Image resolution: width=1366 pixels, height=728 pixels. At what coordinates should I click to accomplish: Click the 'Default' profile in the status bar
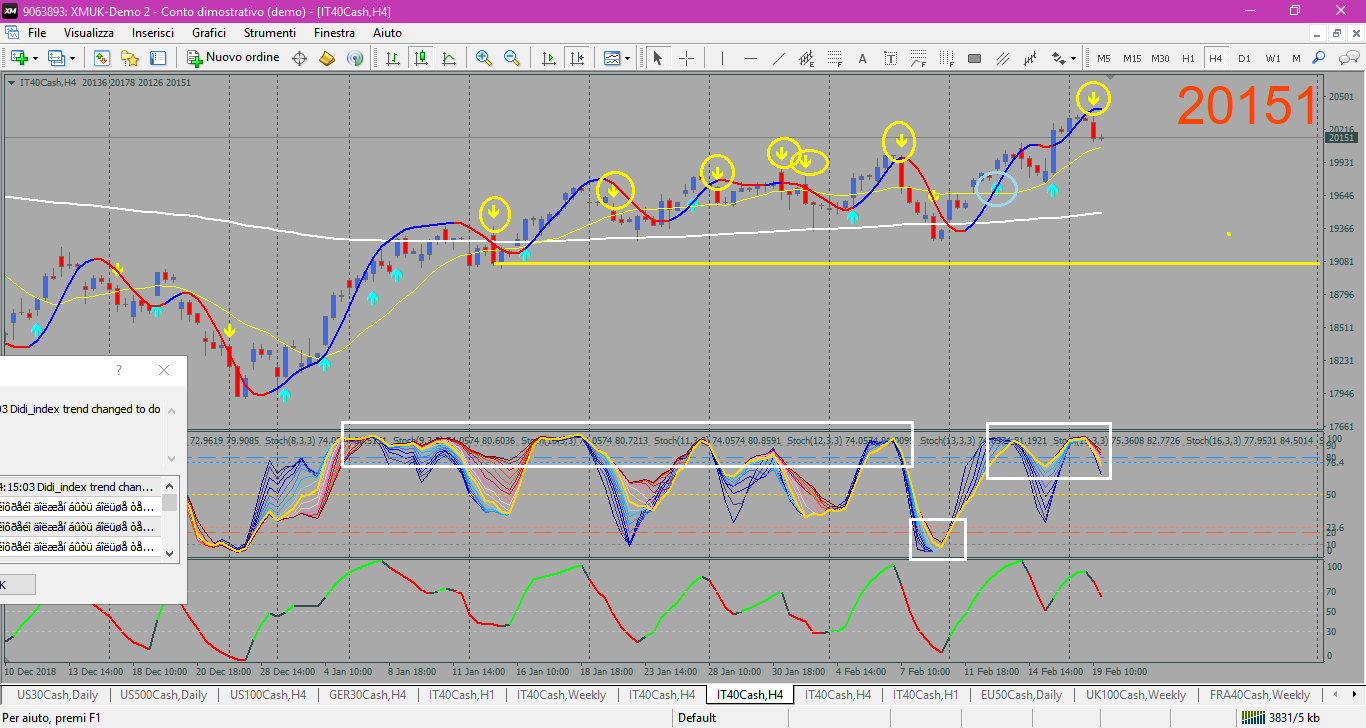697,717
